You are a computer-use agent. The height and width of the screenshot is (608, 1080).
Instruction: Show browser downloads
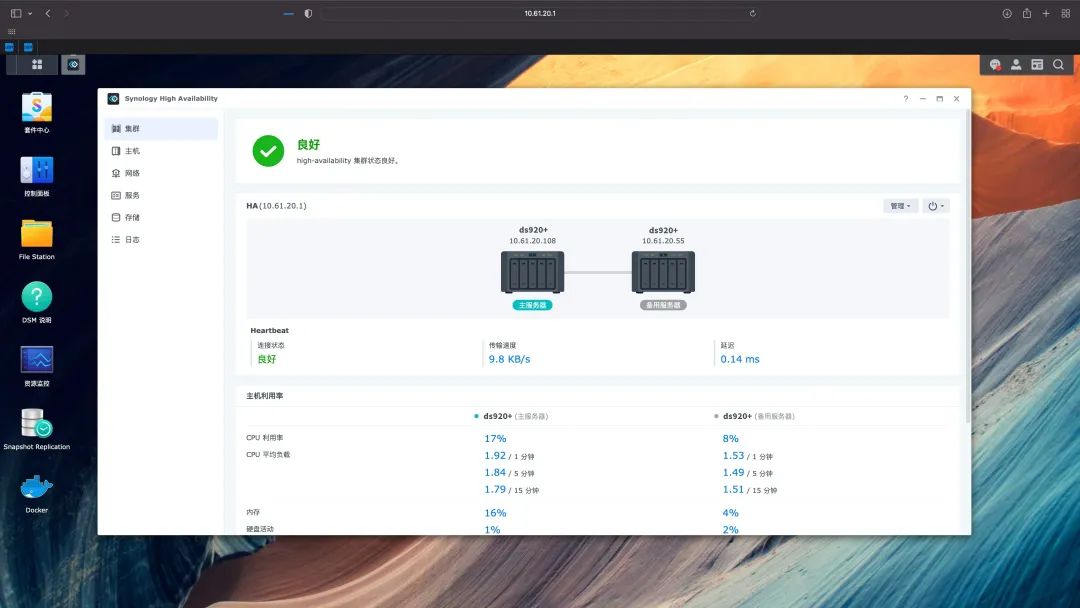1007,13
